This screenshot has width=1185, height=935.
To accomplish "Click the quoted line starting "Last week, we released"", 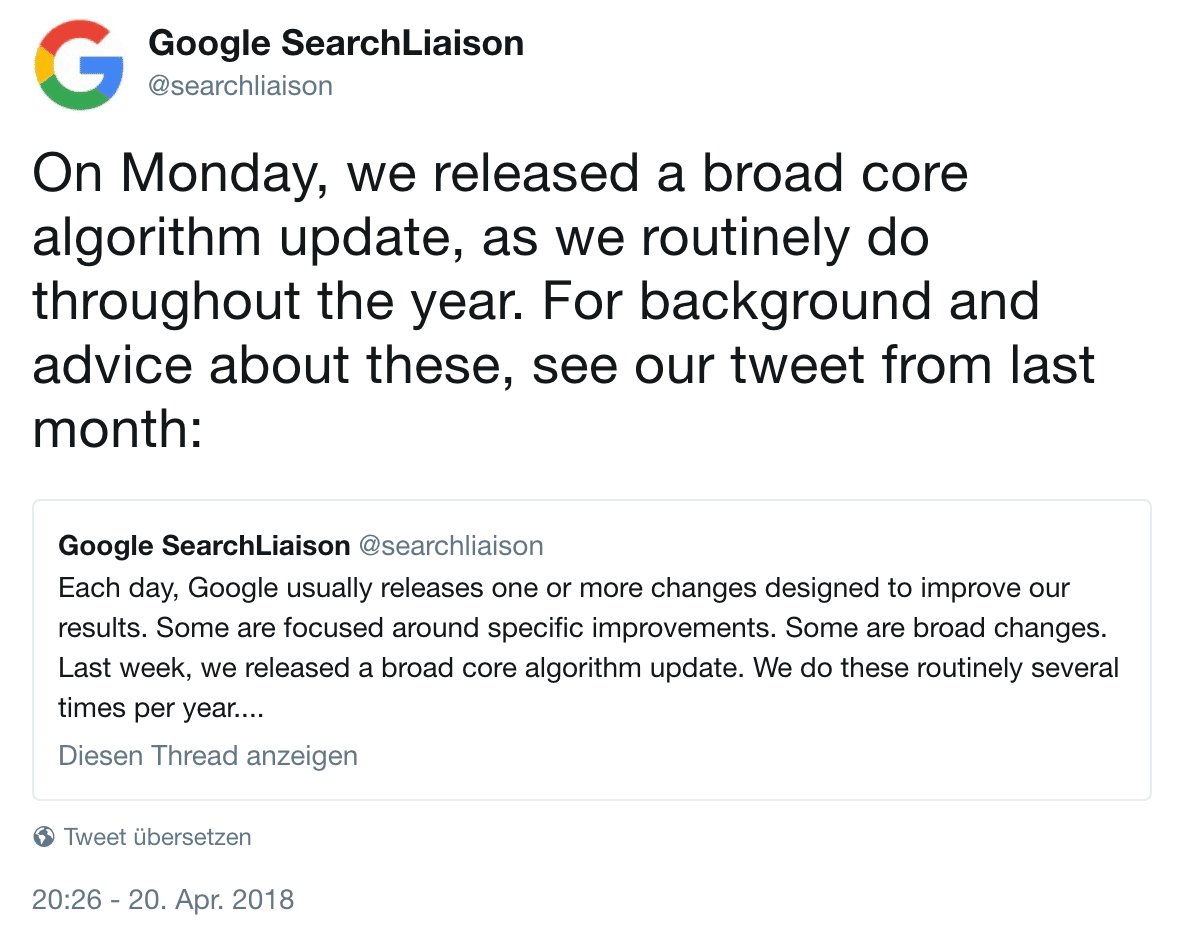I will tap(589, 668).
